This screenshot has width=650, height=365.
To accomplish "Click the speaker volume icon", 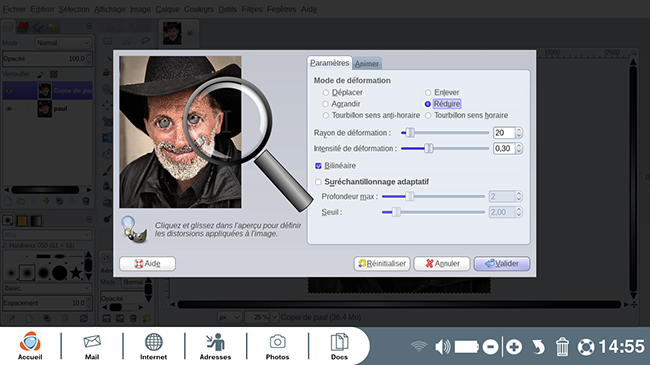I will coord(442,347).
